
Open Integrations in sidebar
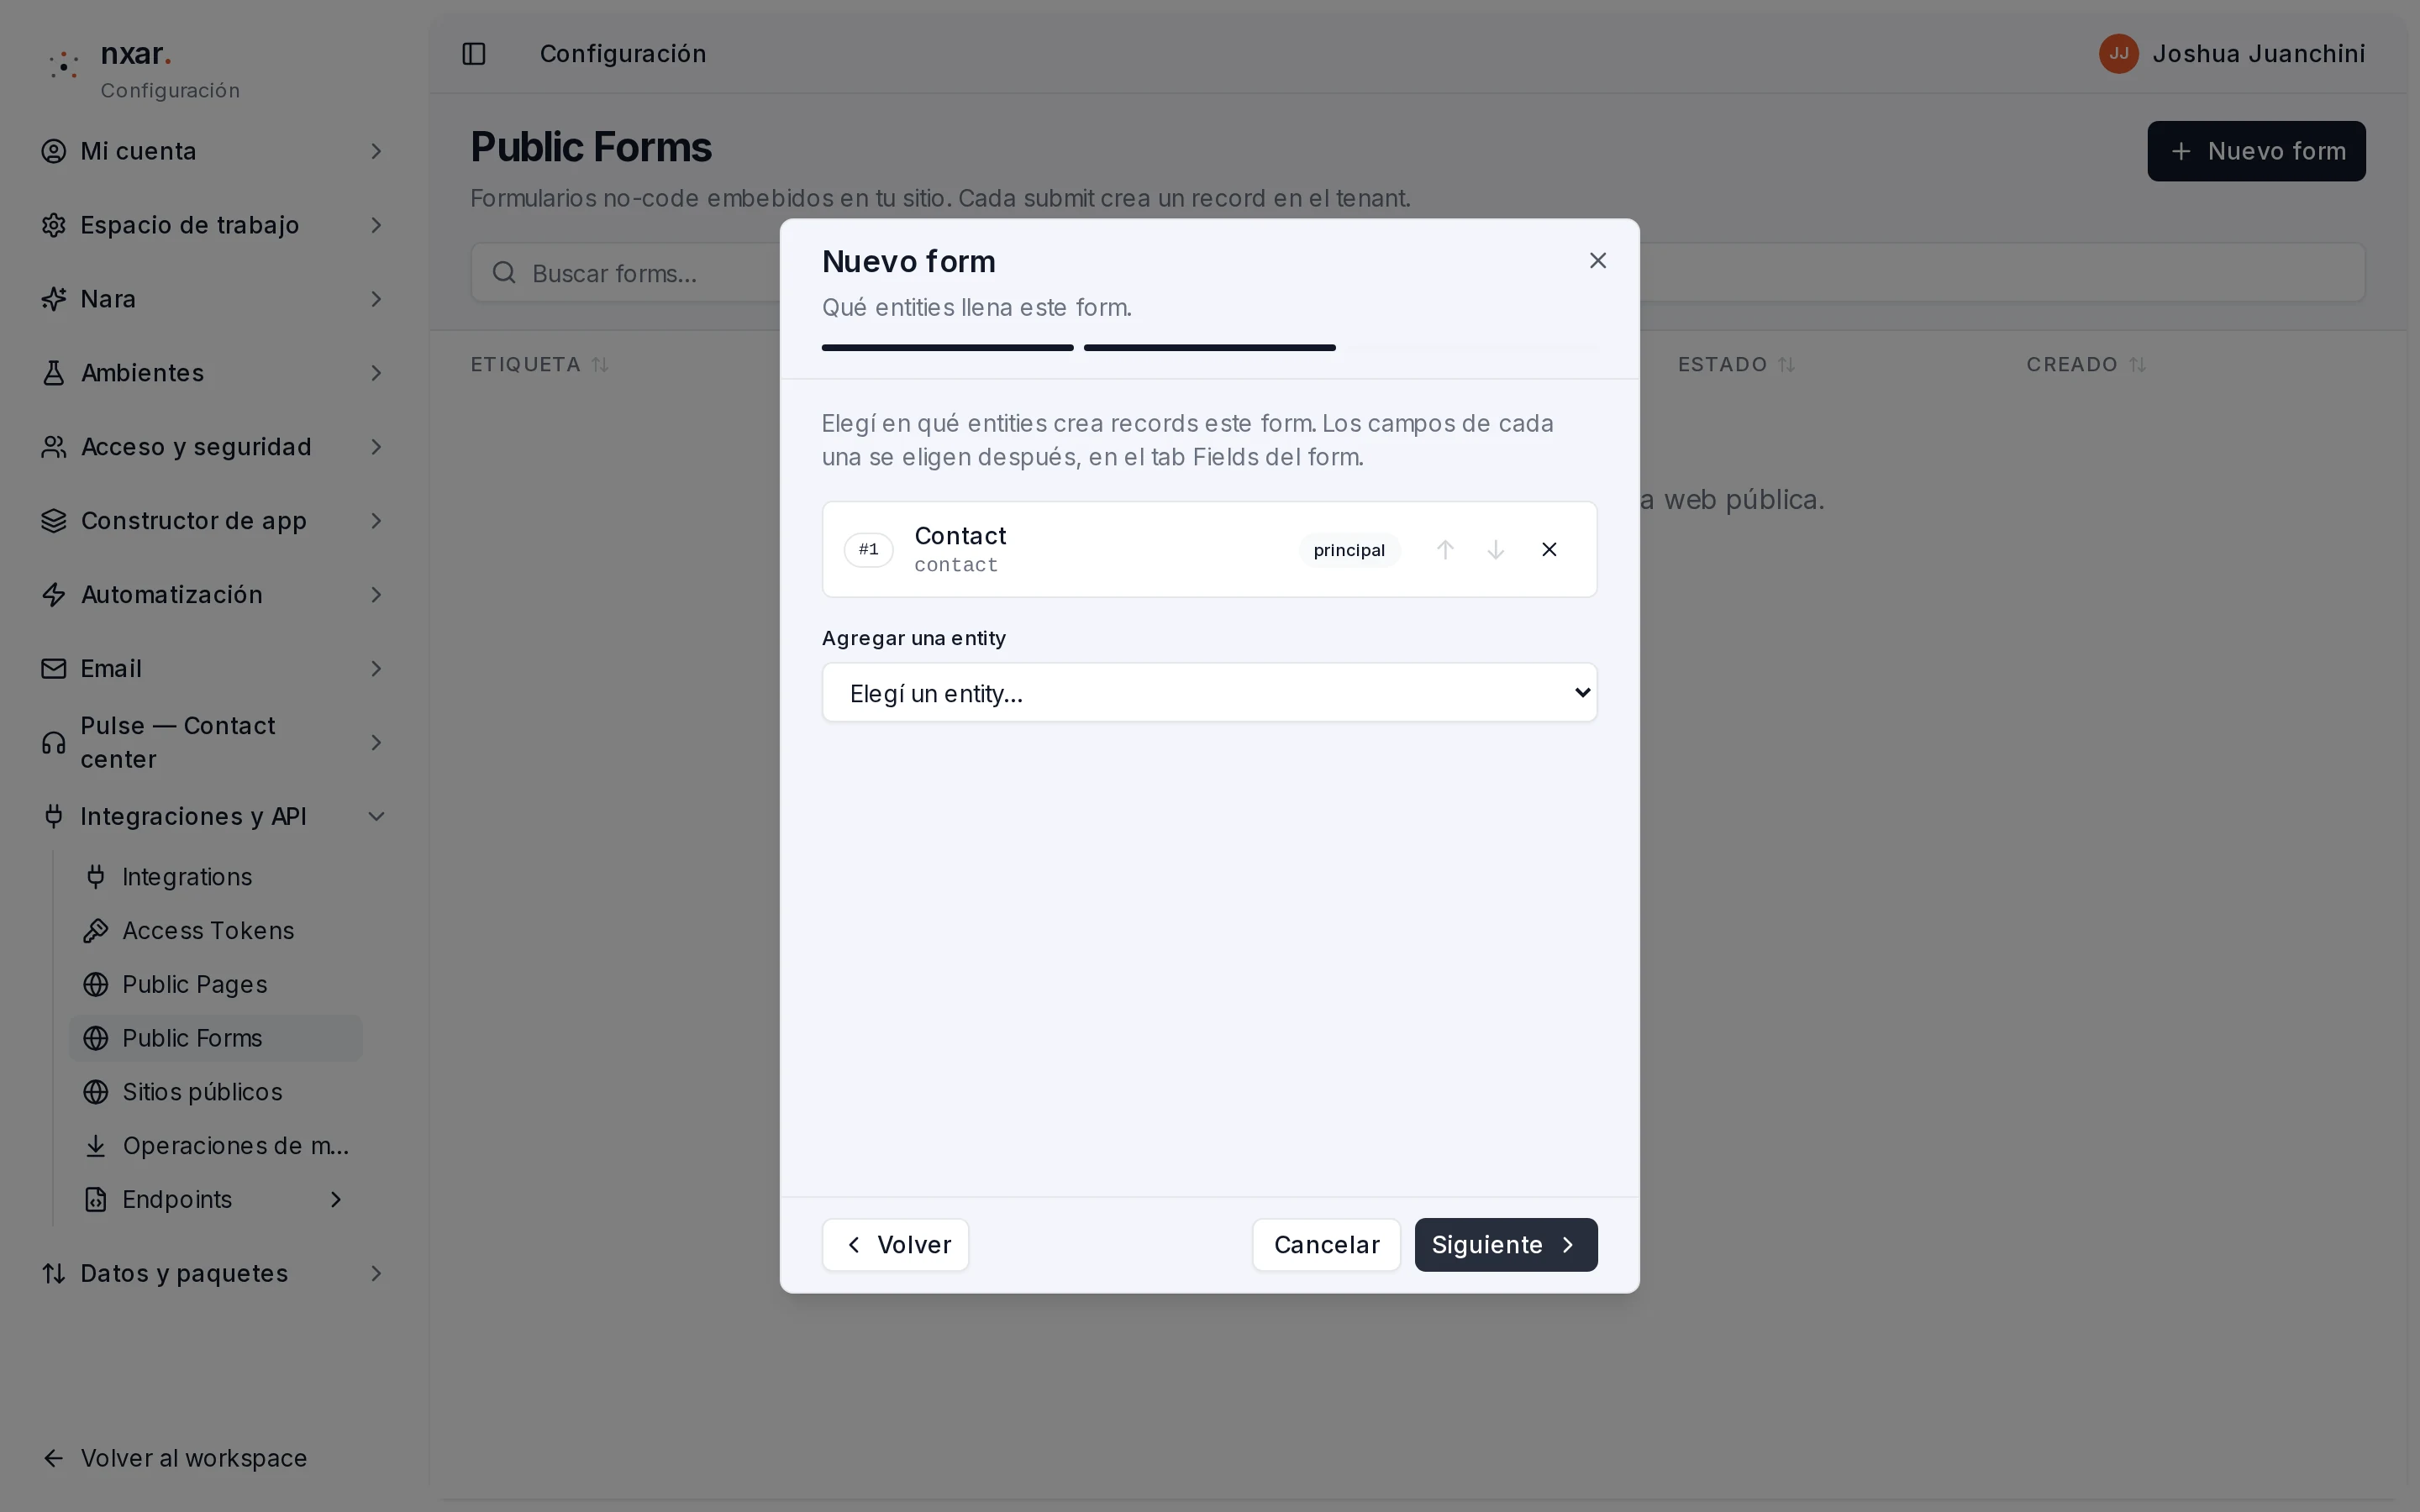[215, 877]
